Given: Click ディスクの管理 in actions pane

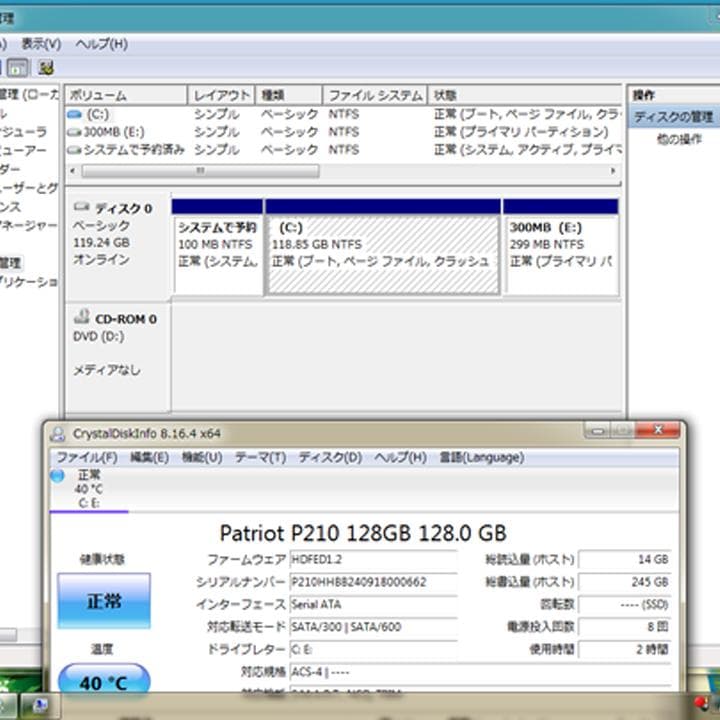Looking at the screenshot, I should click(x=674, y=117).
